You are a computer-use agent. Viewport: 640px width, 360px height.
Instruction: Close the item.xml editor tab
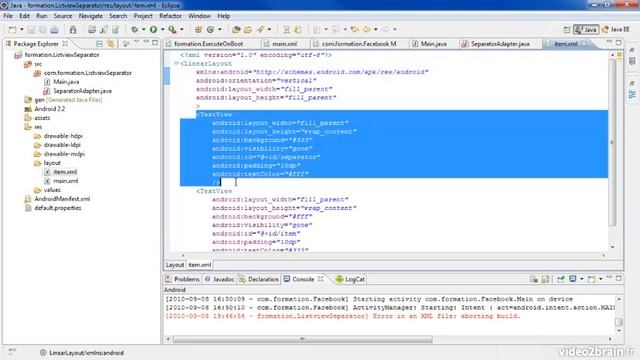(x=584, y=43)
